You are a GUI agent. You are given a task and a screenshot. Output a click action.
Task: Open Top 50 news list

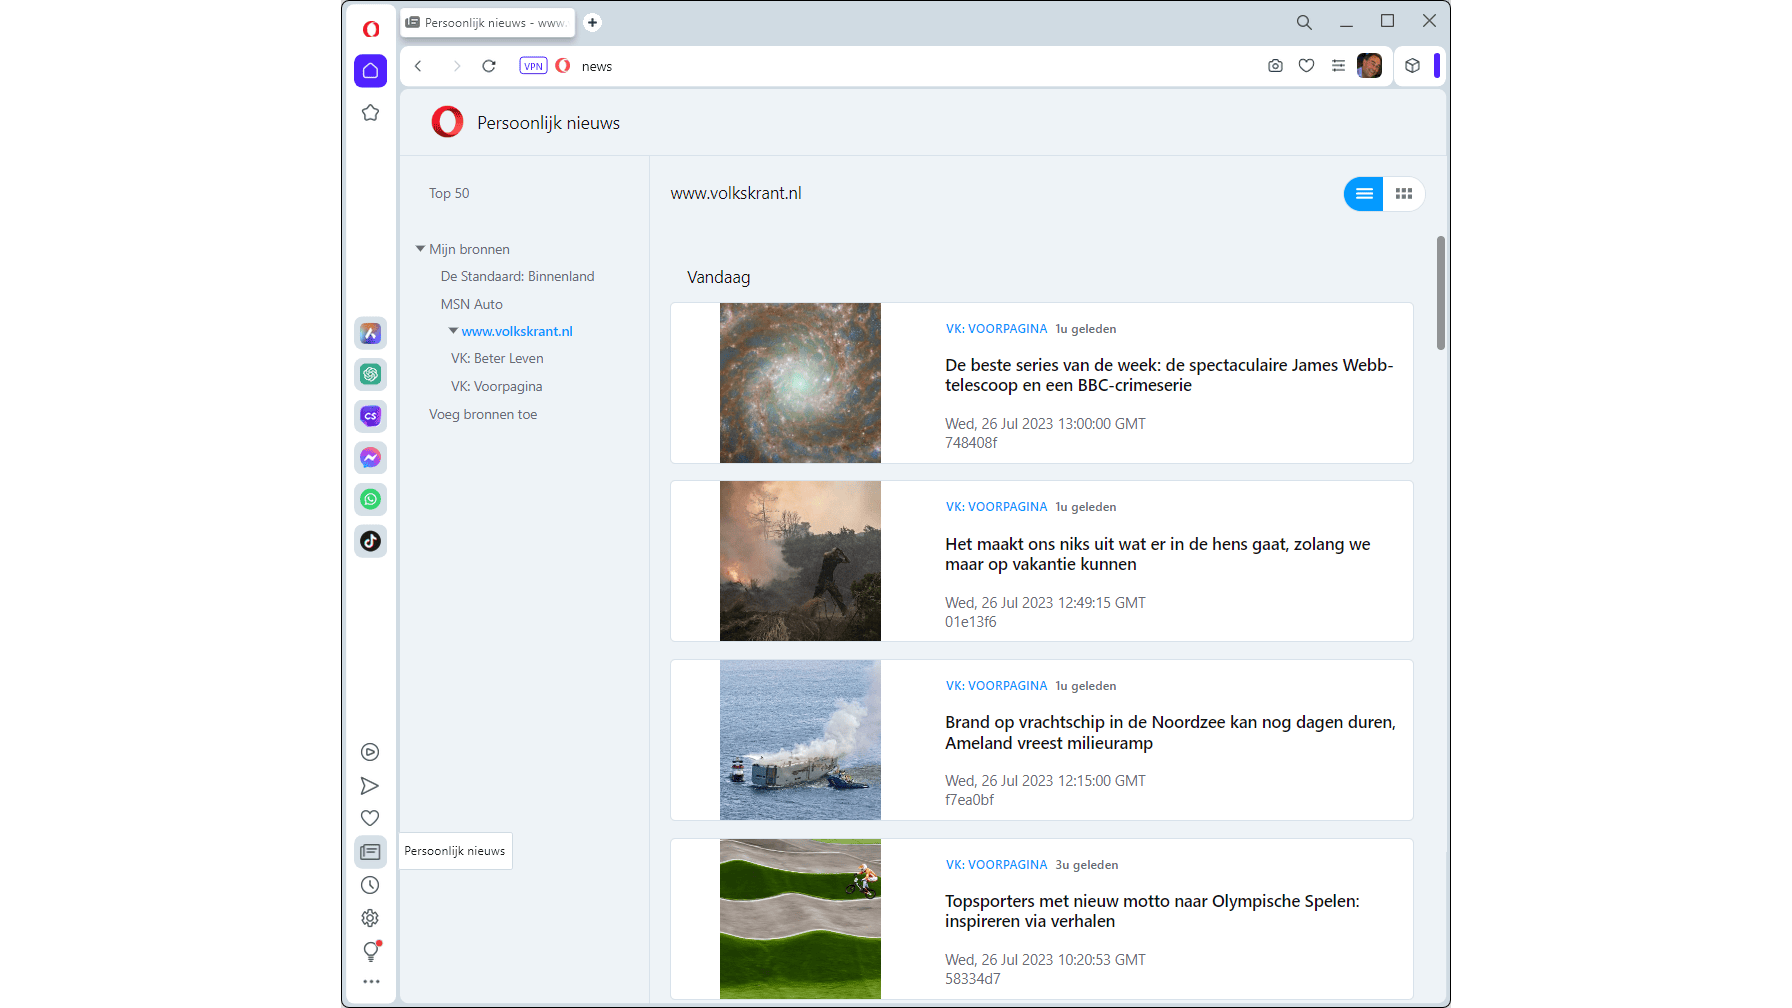[x=449, y=194]
